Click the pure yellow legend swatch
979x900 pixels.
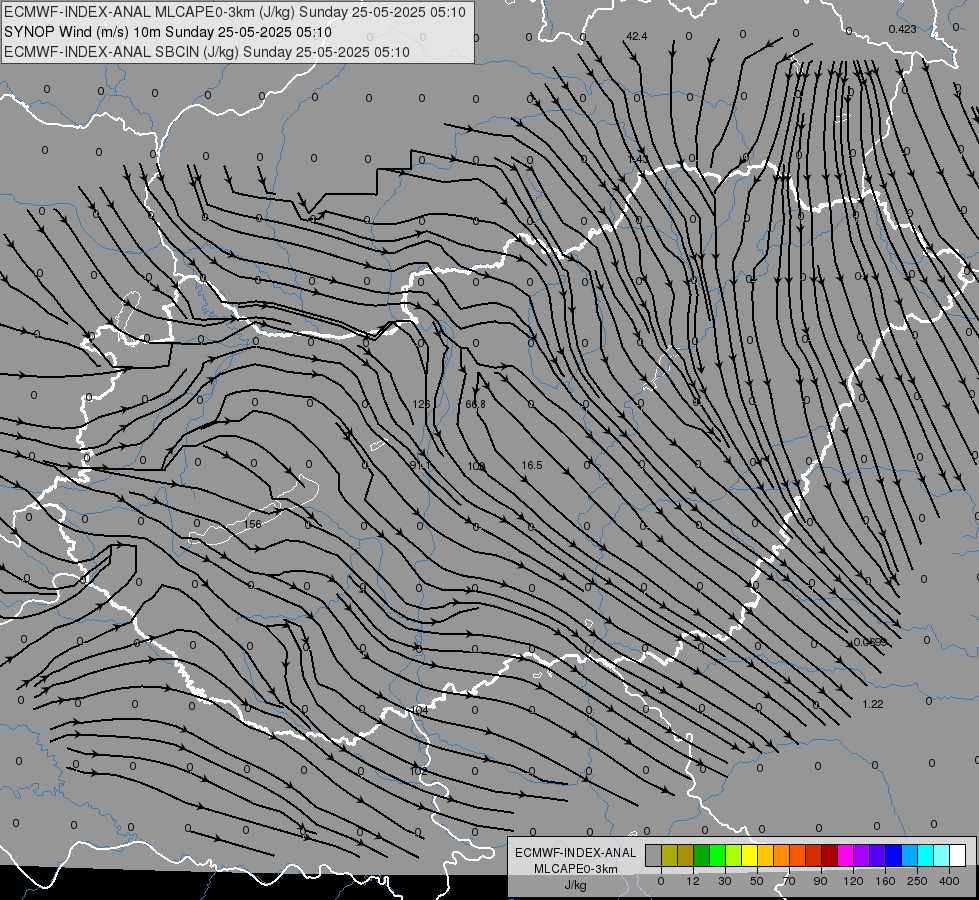click(749, 855)
